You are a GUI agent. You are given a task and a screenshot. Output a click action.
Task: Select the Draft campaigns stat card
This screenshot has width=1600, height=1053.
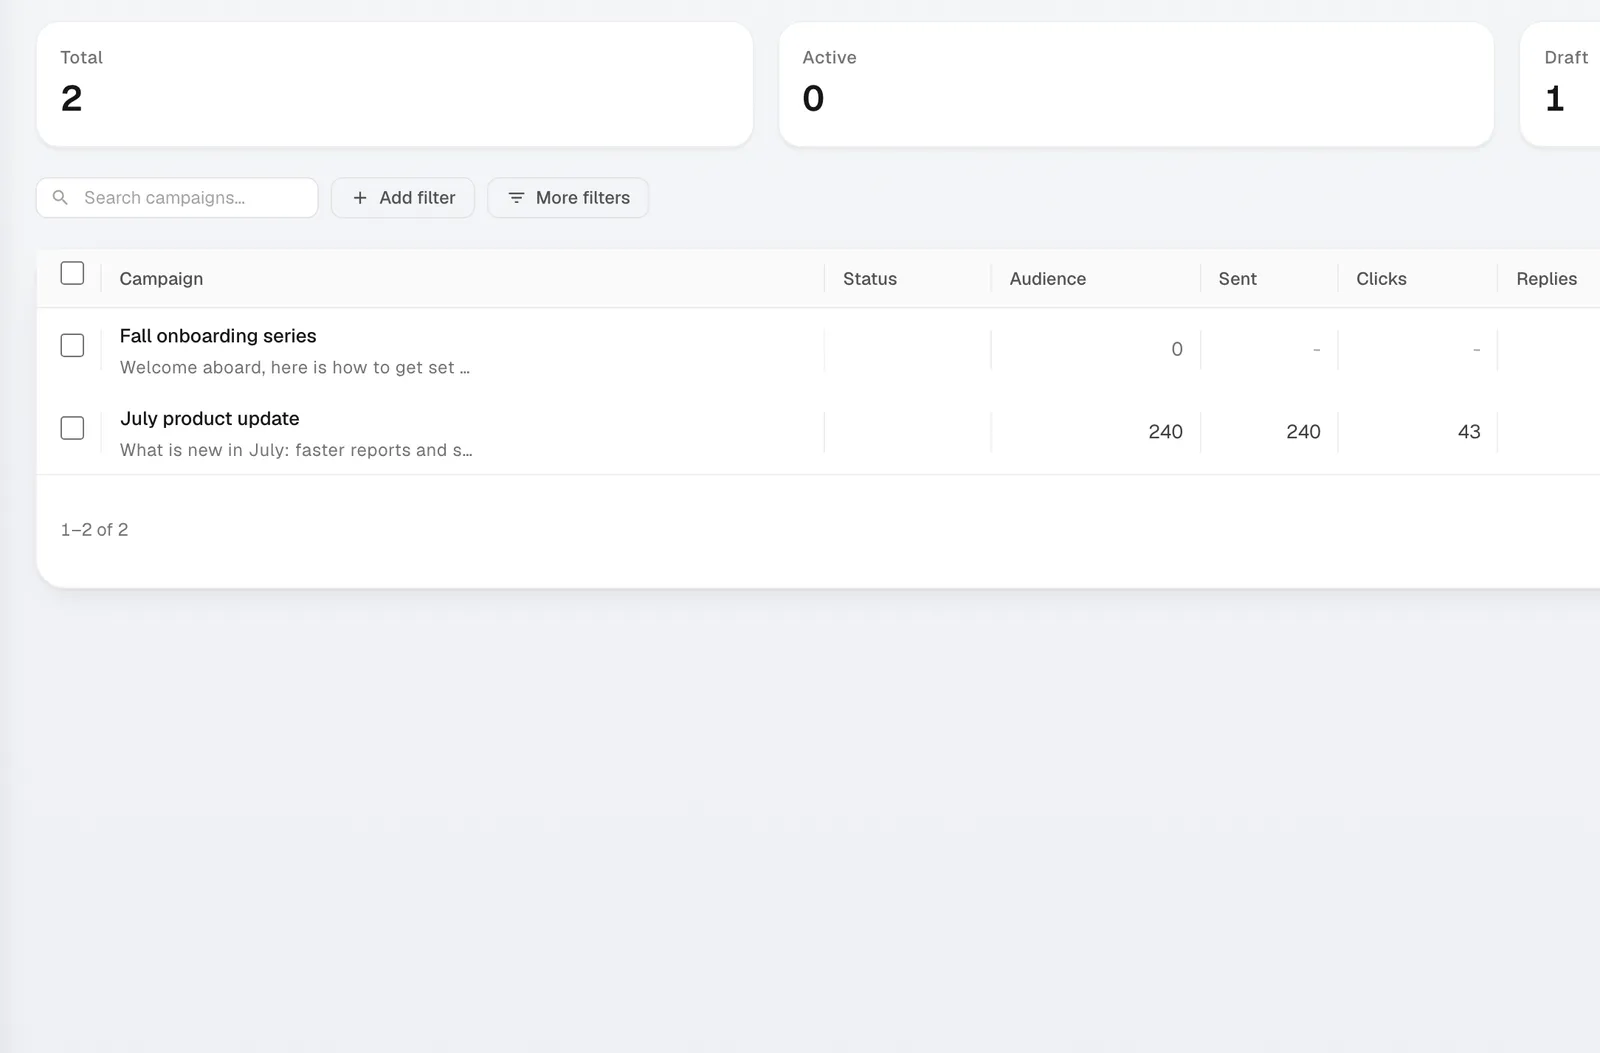[1560, 84]
